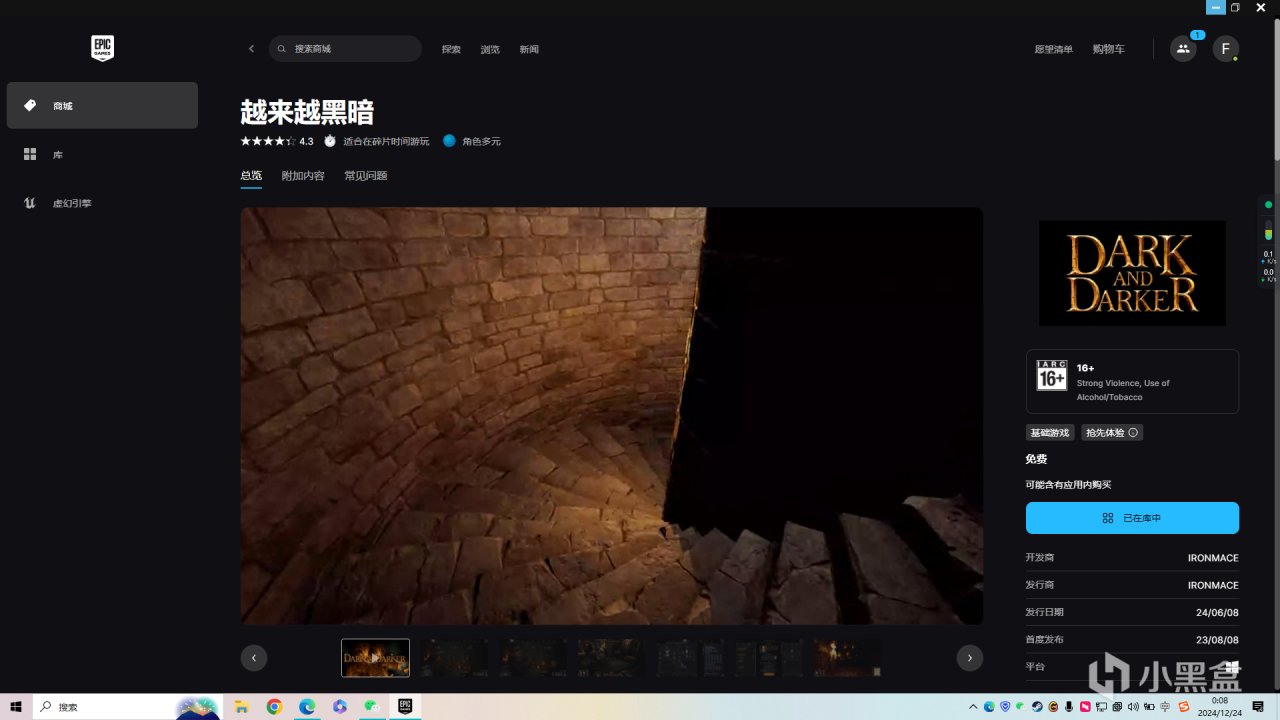Viewport: 1280px width, 720px height.
Task: Click the network icon in system tray
Action: (1101, 707)
